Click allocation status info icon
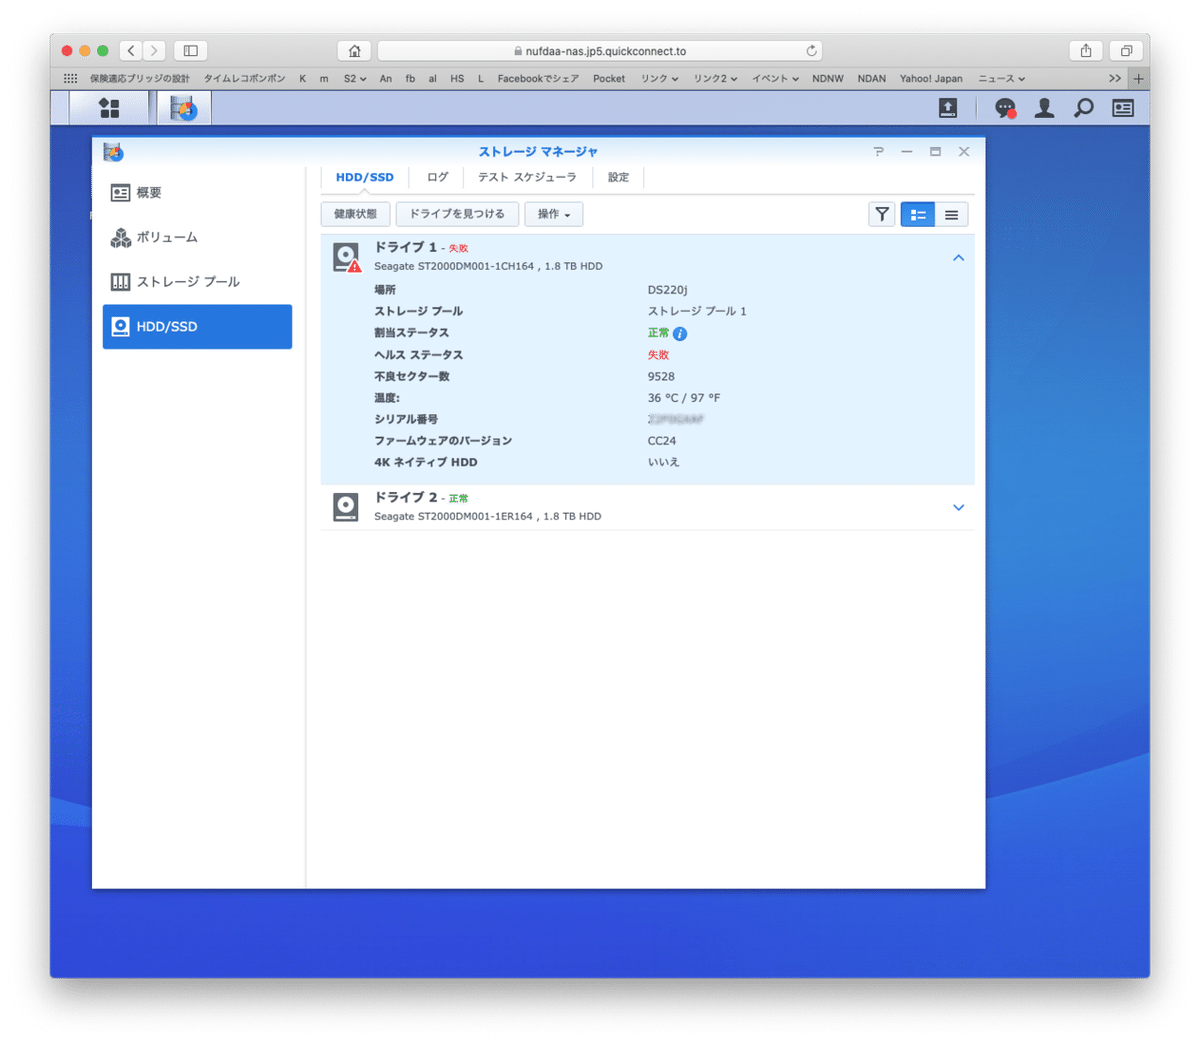The image size is (1200, 1044). coord(680,334)
